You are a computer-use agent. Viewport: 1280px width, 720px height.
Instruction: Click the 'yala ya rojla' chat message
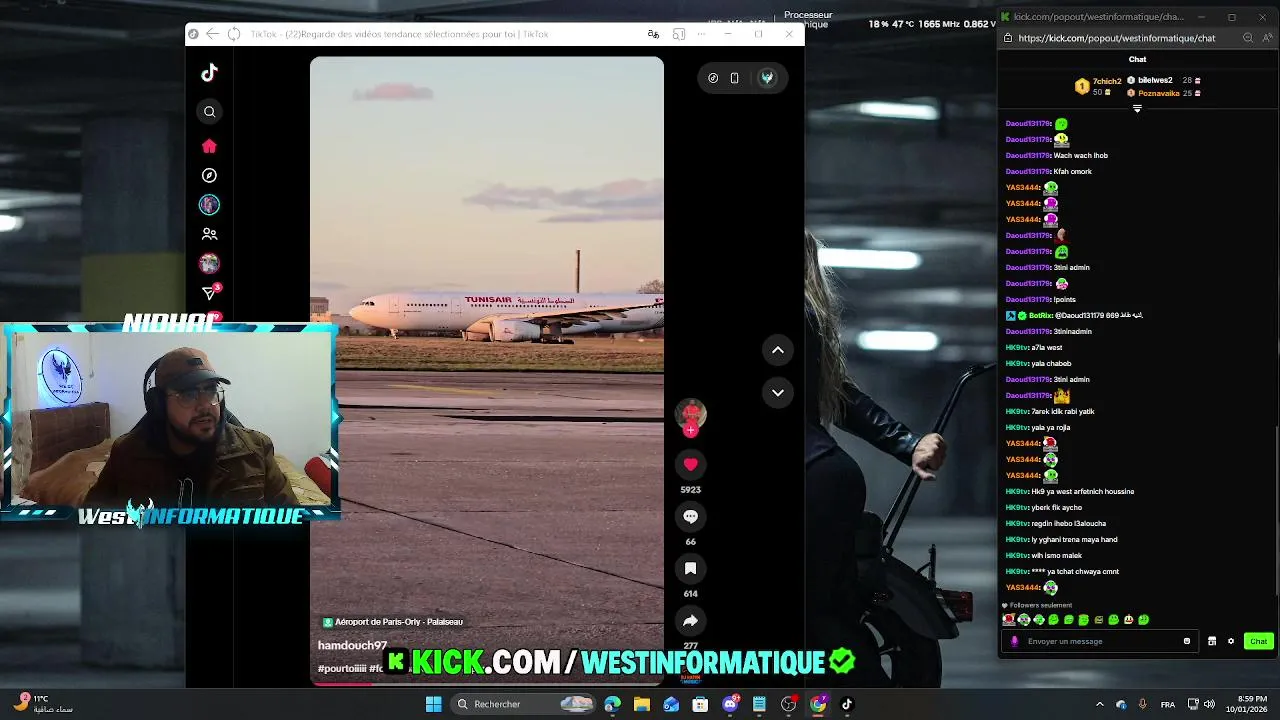tap(1050, 428)
